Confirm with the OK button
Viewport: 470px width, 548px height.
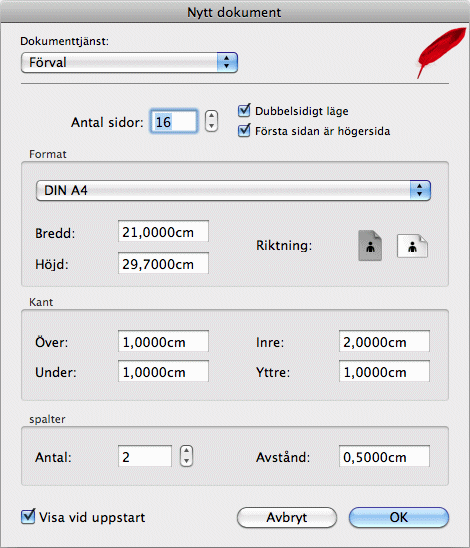[x=399, y=517]
